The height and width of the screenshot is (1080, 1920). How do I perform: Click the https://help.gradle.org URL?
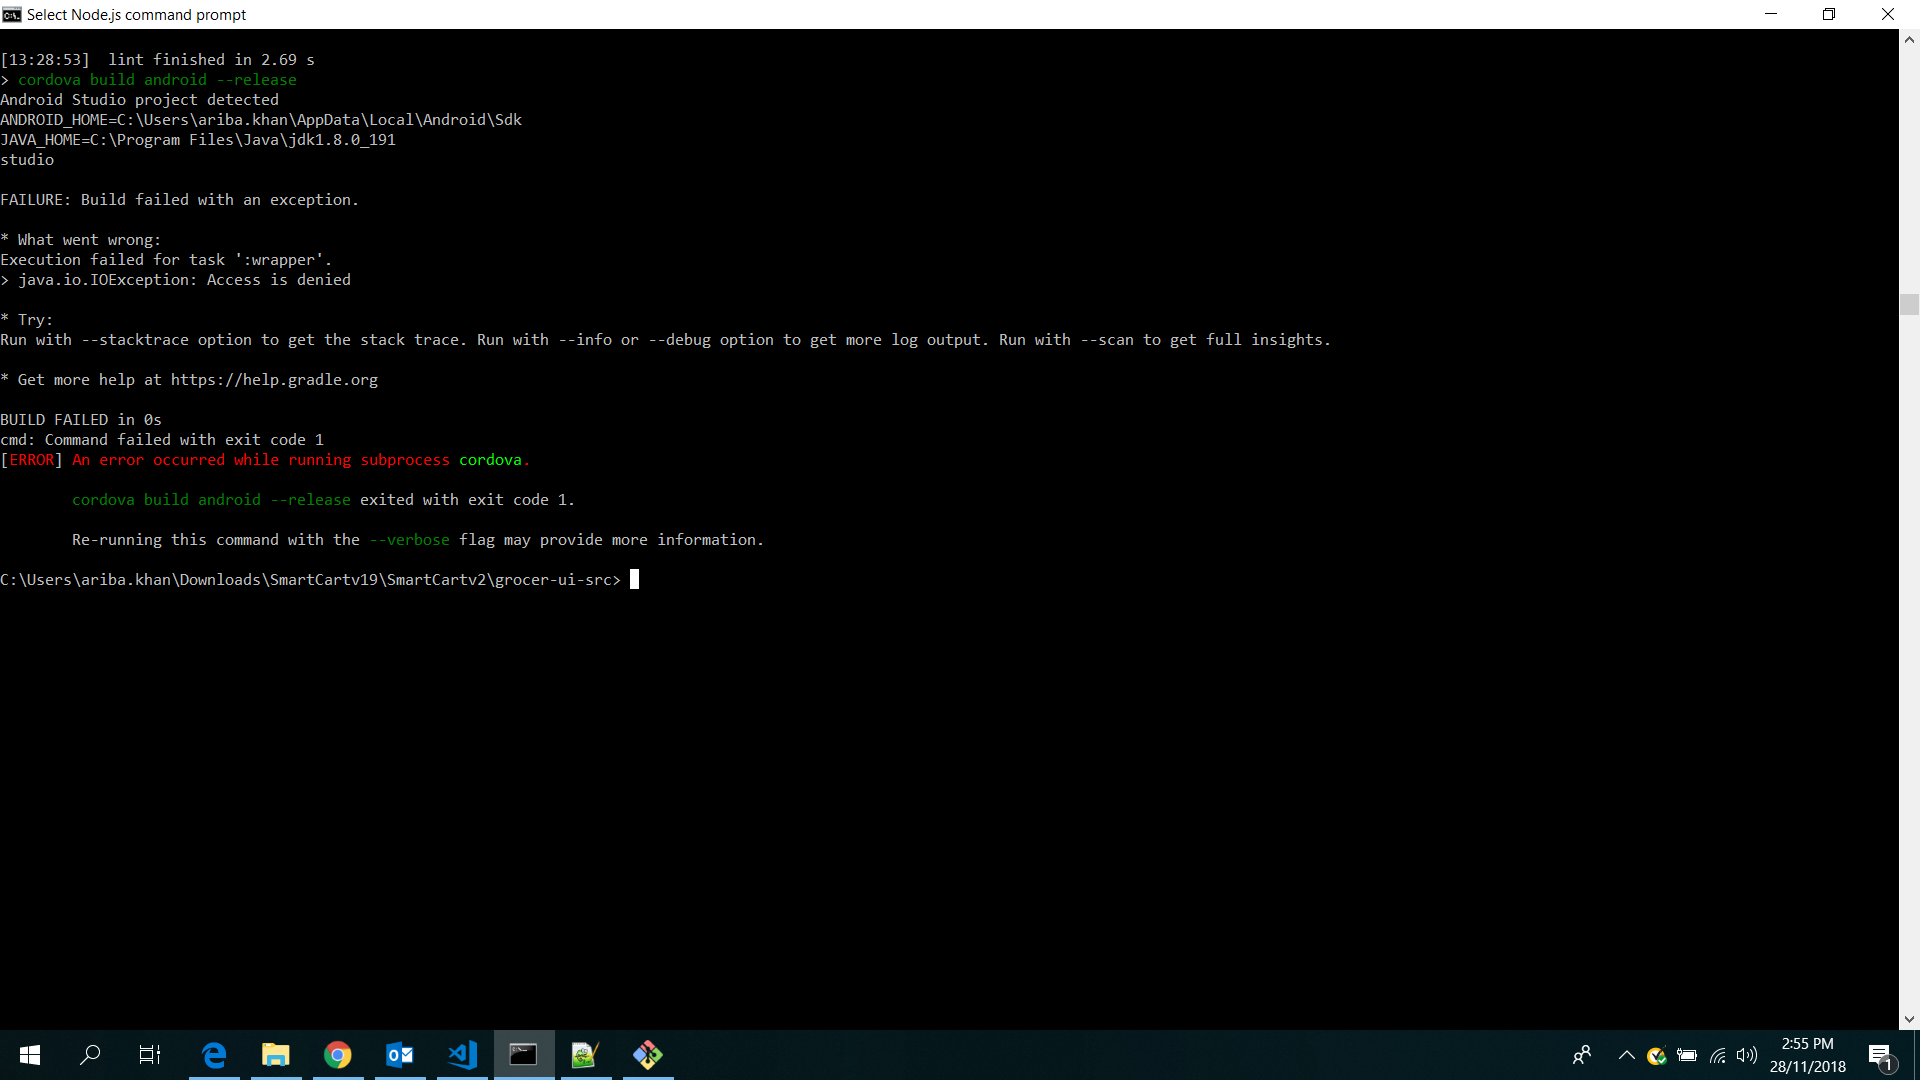[x=274, y=380]
